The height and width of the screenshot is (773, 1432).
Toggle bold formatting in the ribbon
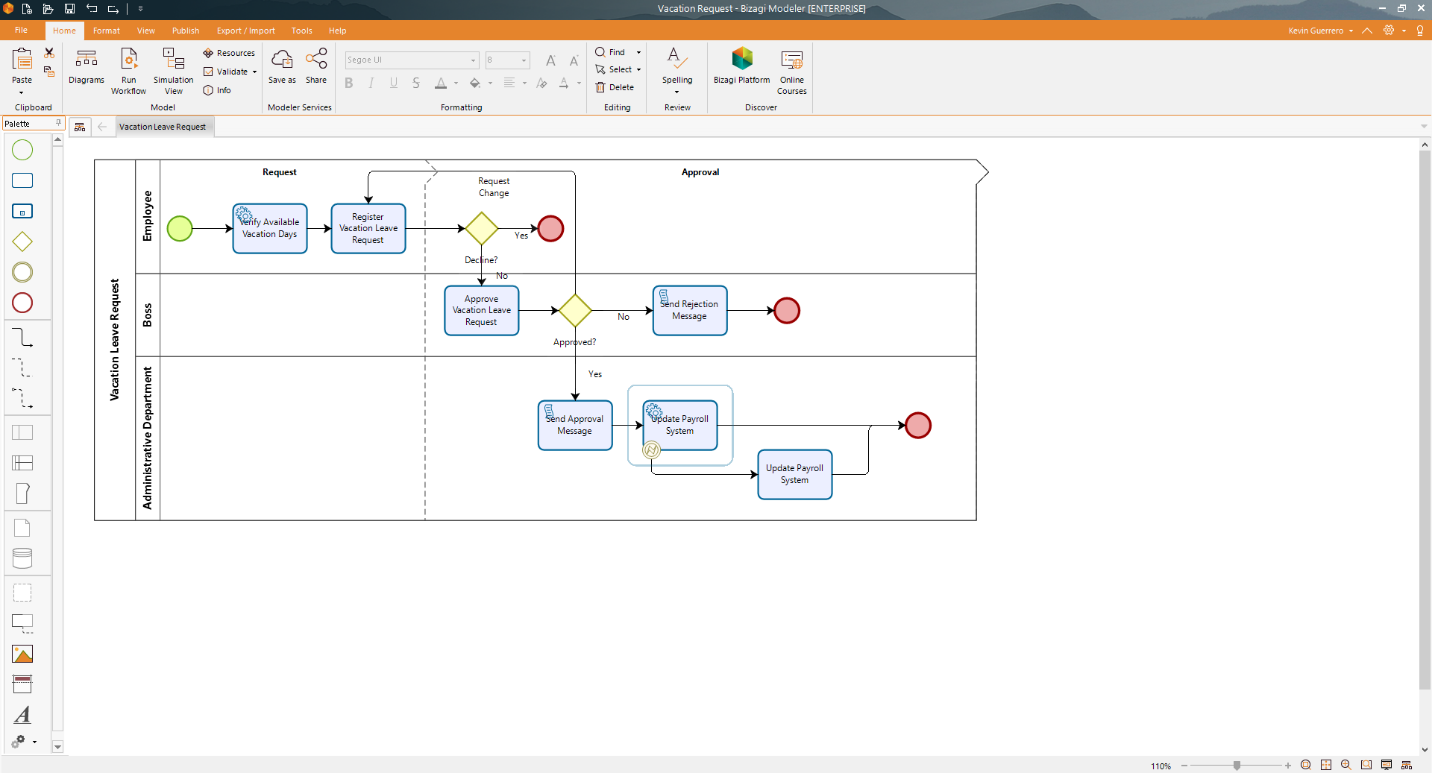point(348,83)
